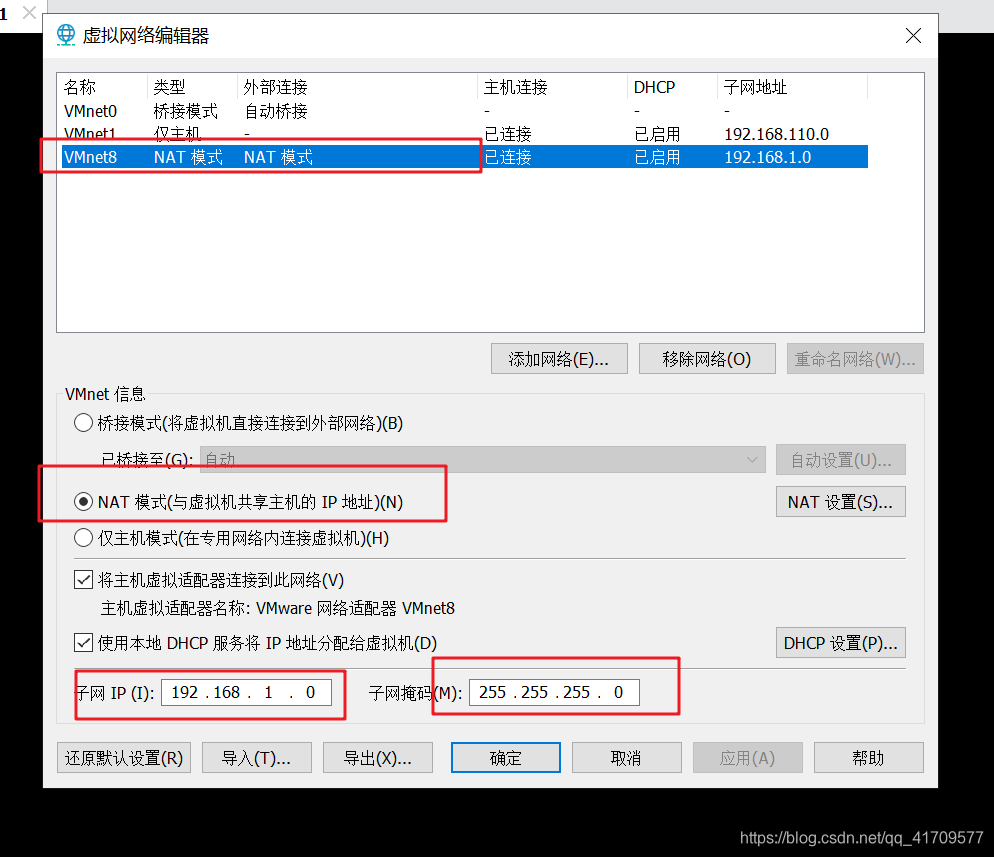Close the background tab behind the dialog
The image size is (994, 857).
pyautogui.click(x=29, y=12)
